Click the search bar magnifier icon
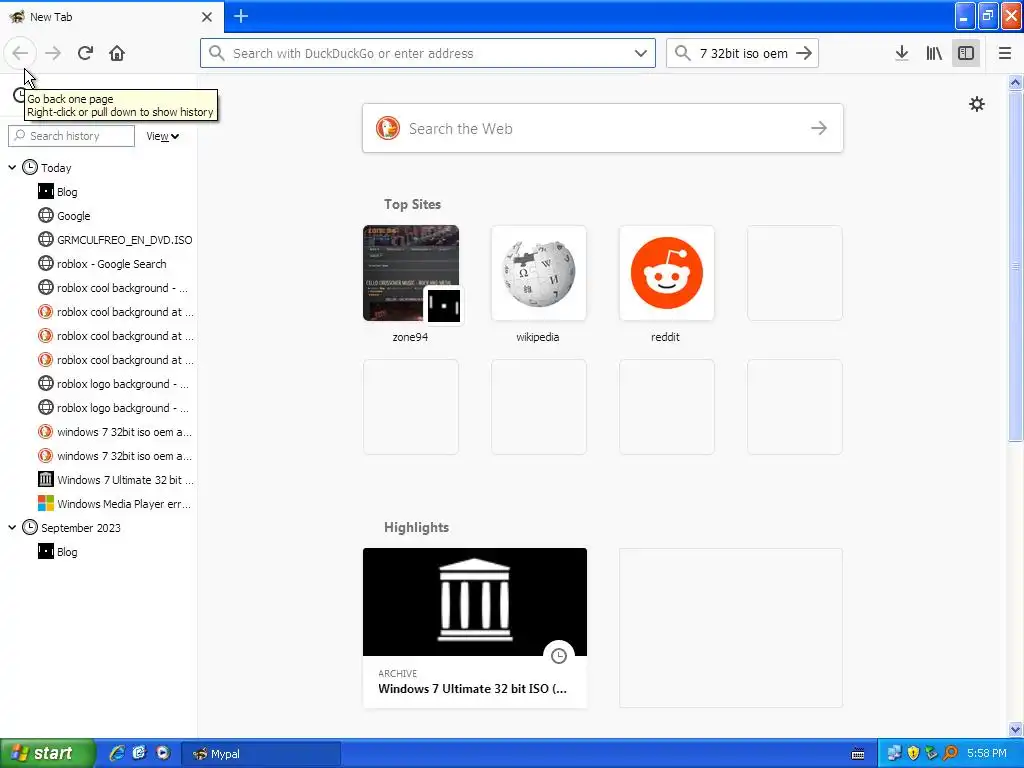This screenshot has width=1024, height=768. 682,53
